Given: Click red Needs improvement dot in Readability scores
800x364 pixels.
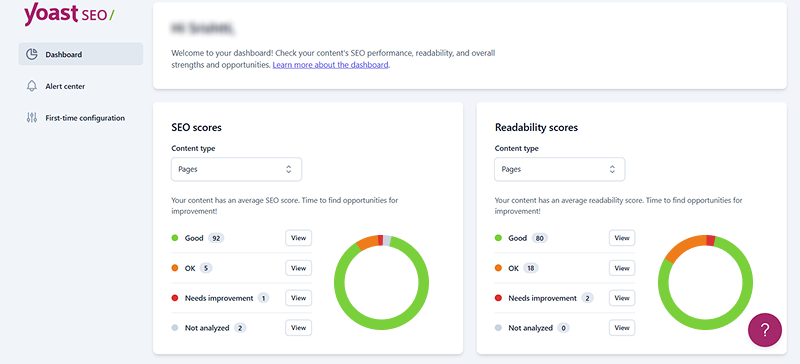Looking at the screenshot, I should coord(498,298).
